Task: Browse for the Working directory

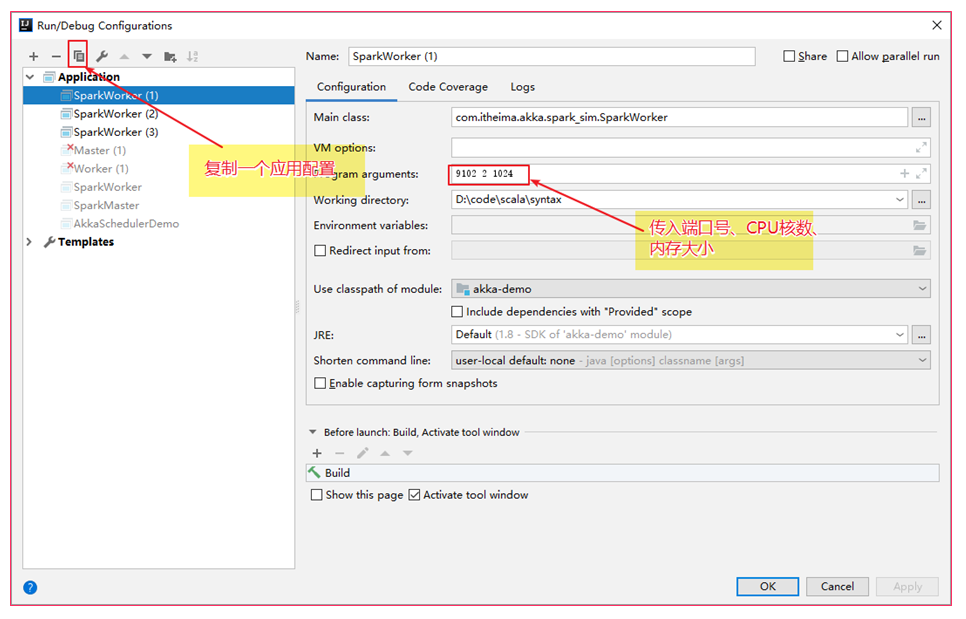Action: point(921,200)
